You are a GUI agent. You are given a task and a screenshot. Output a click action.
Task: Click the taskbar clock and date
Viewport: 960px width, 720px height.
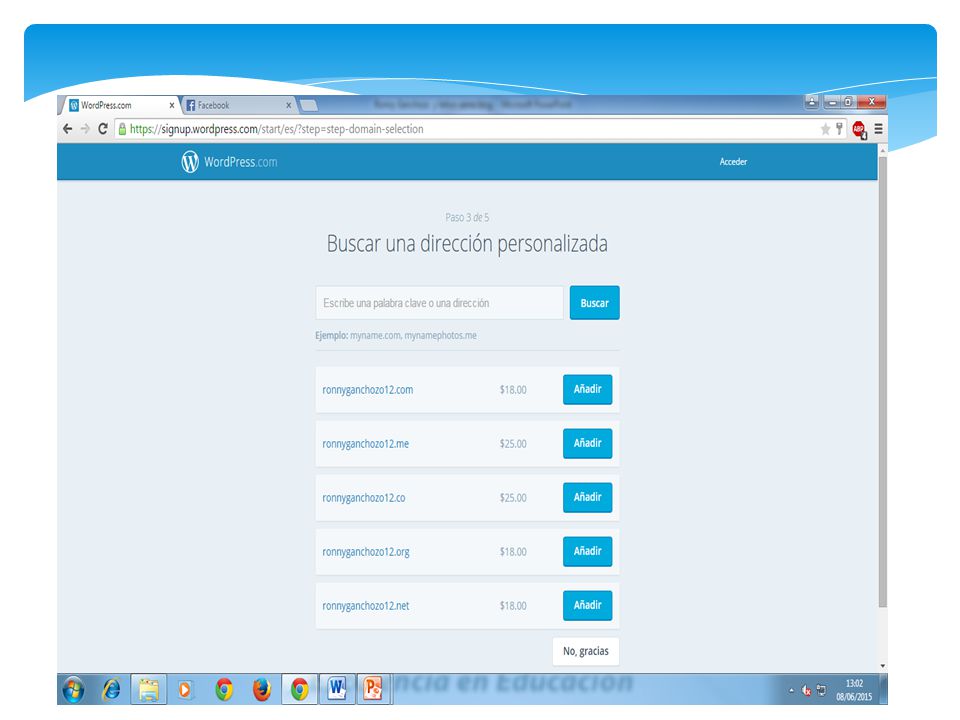coord(854,690)
